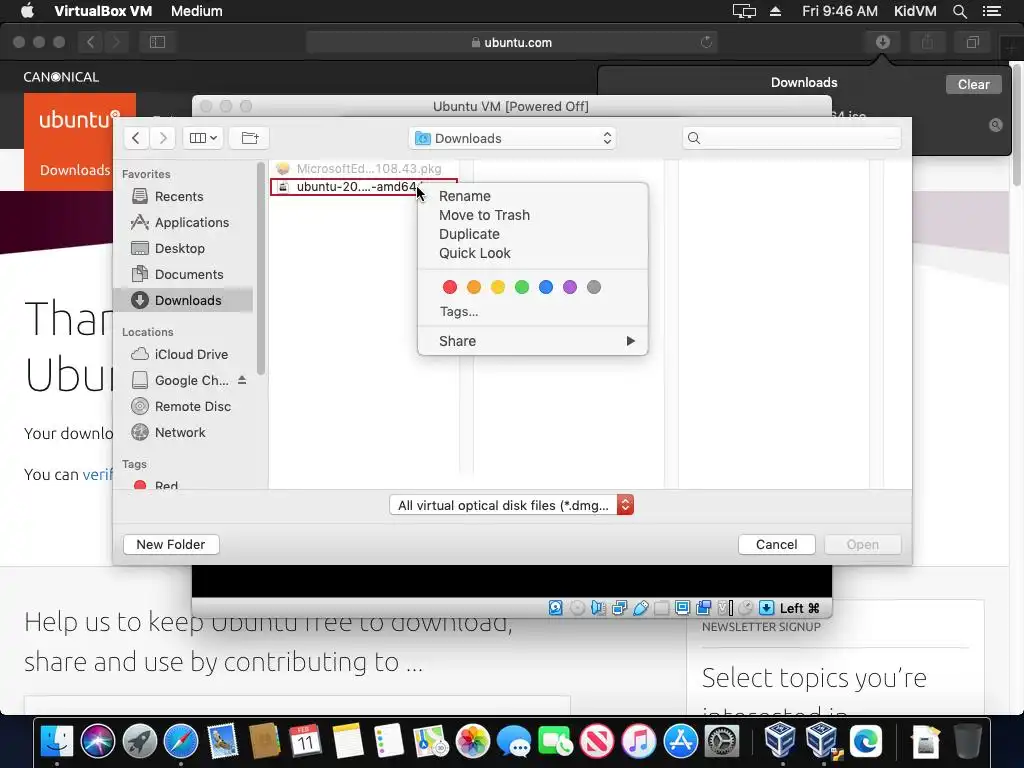Select Downloads in the sidebar

click(183, 300)
